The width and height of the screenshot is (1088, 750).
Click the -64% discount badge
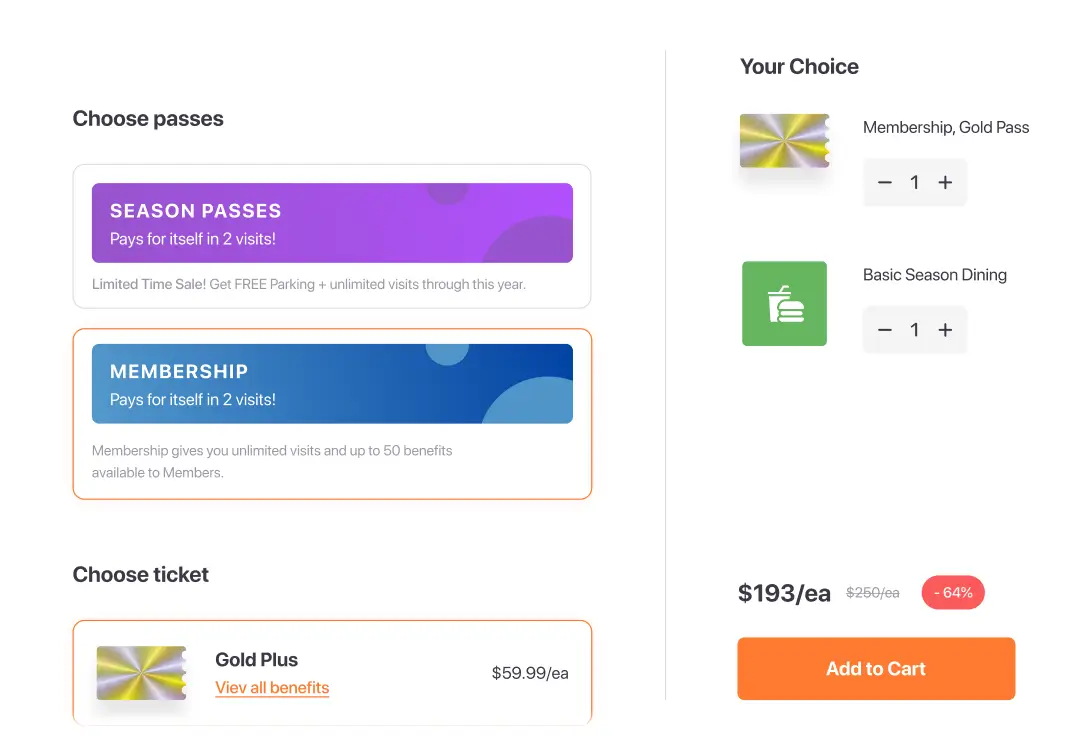click(x=952, y=593)
